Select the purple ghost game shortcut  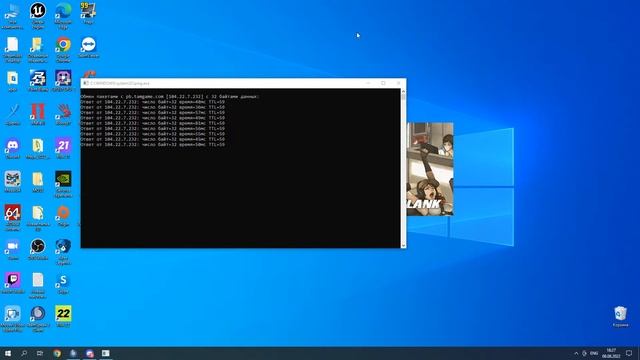(63, 79)
